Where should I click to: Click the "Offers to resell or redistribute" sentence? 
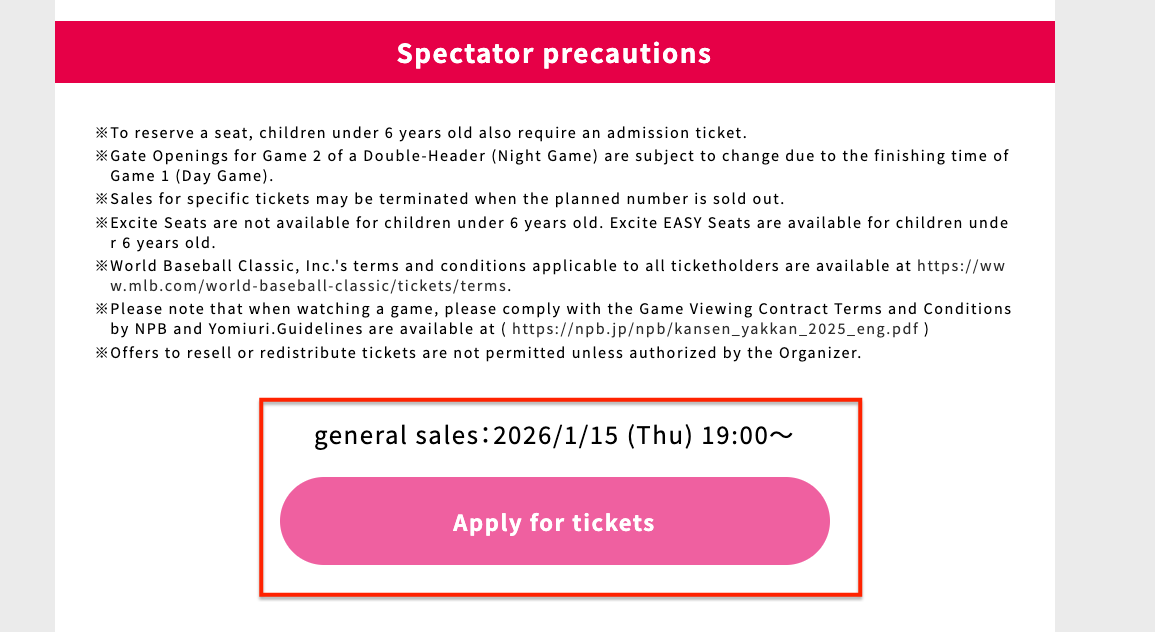485,353
